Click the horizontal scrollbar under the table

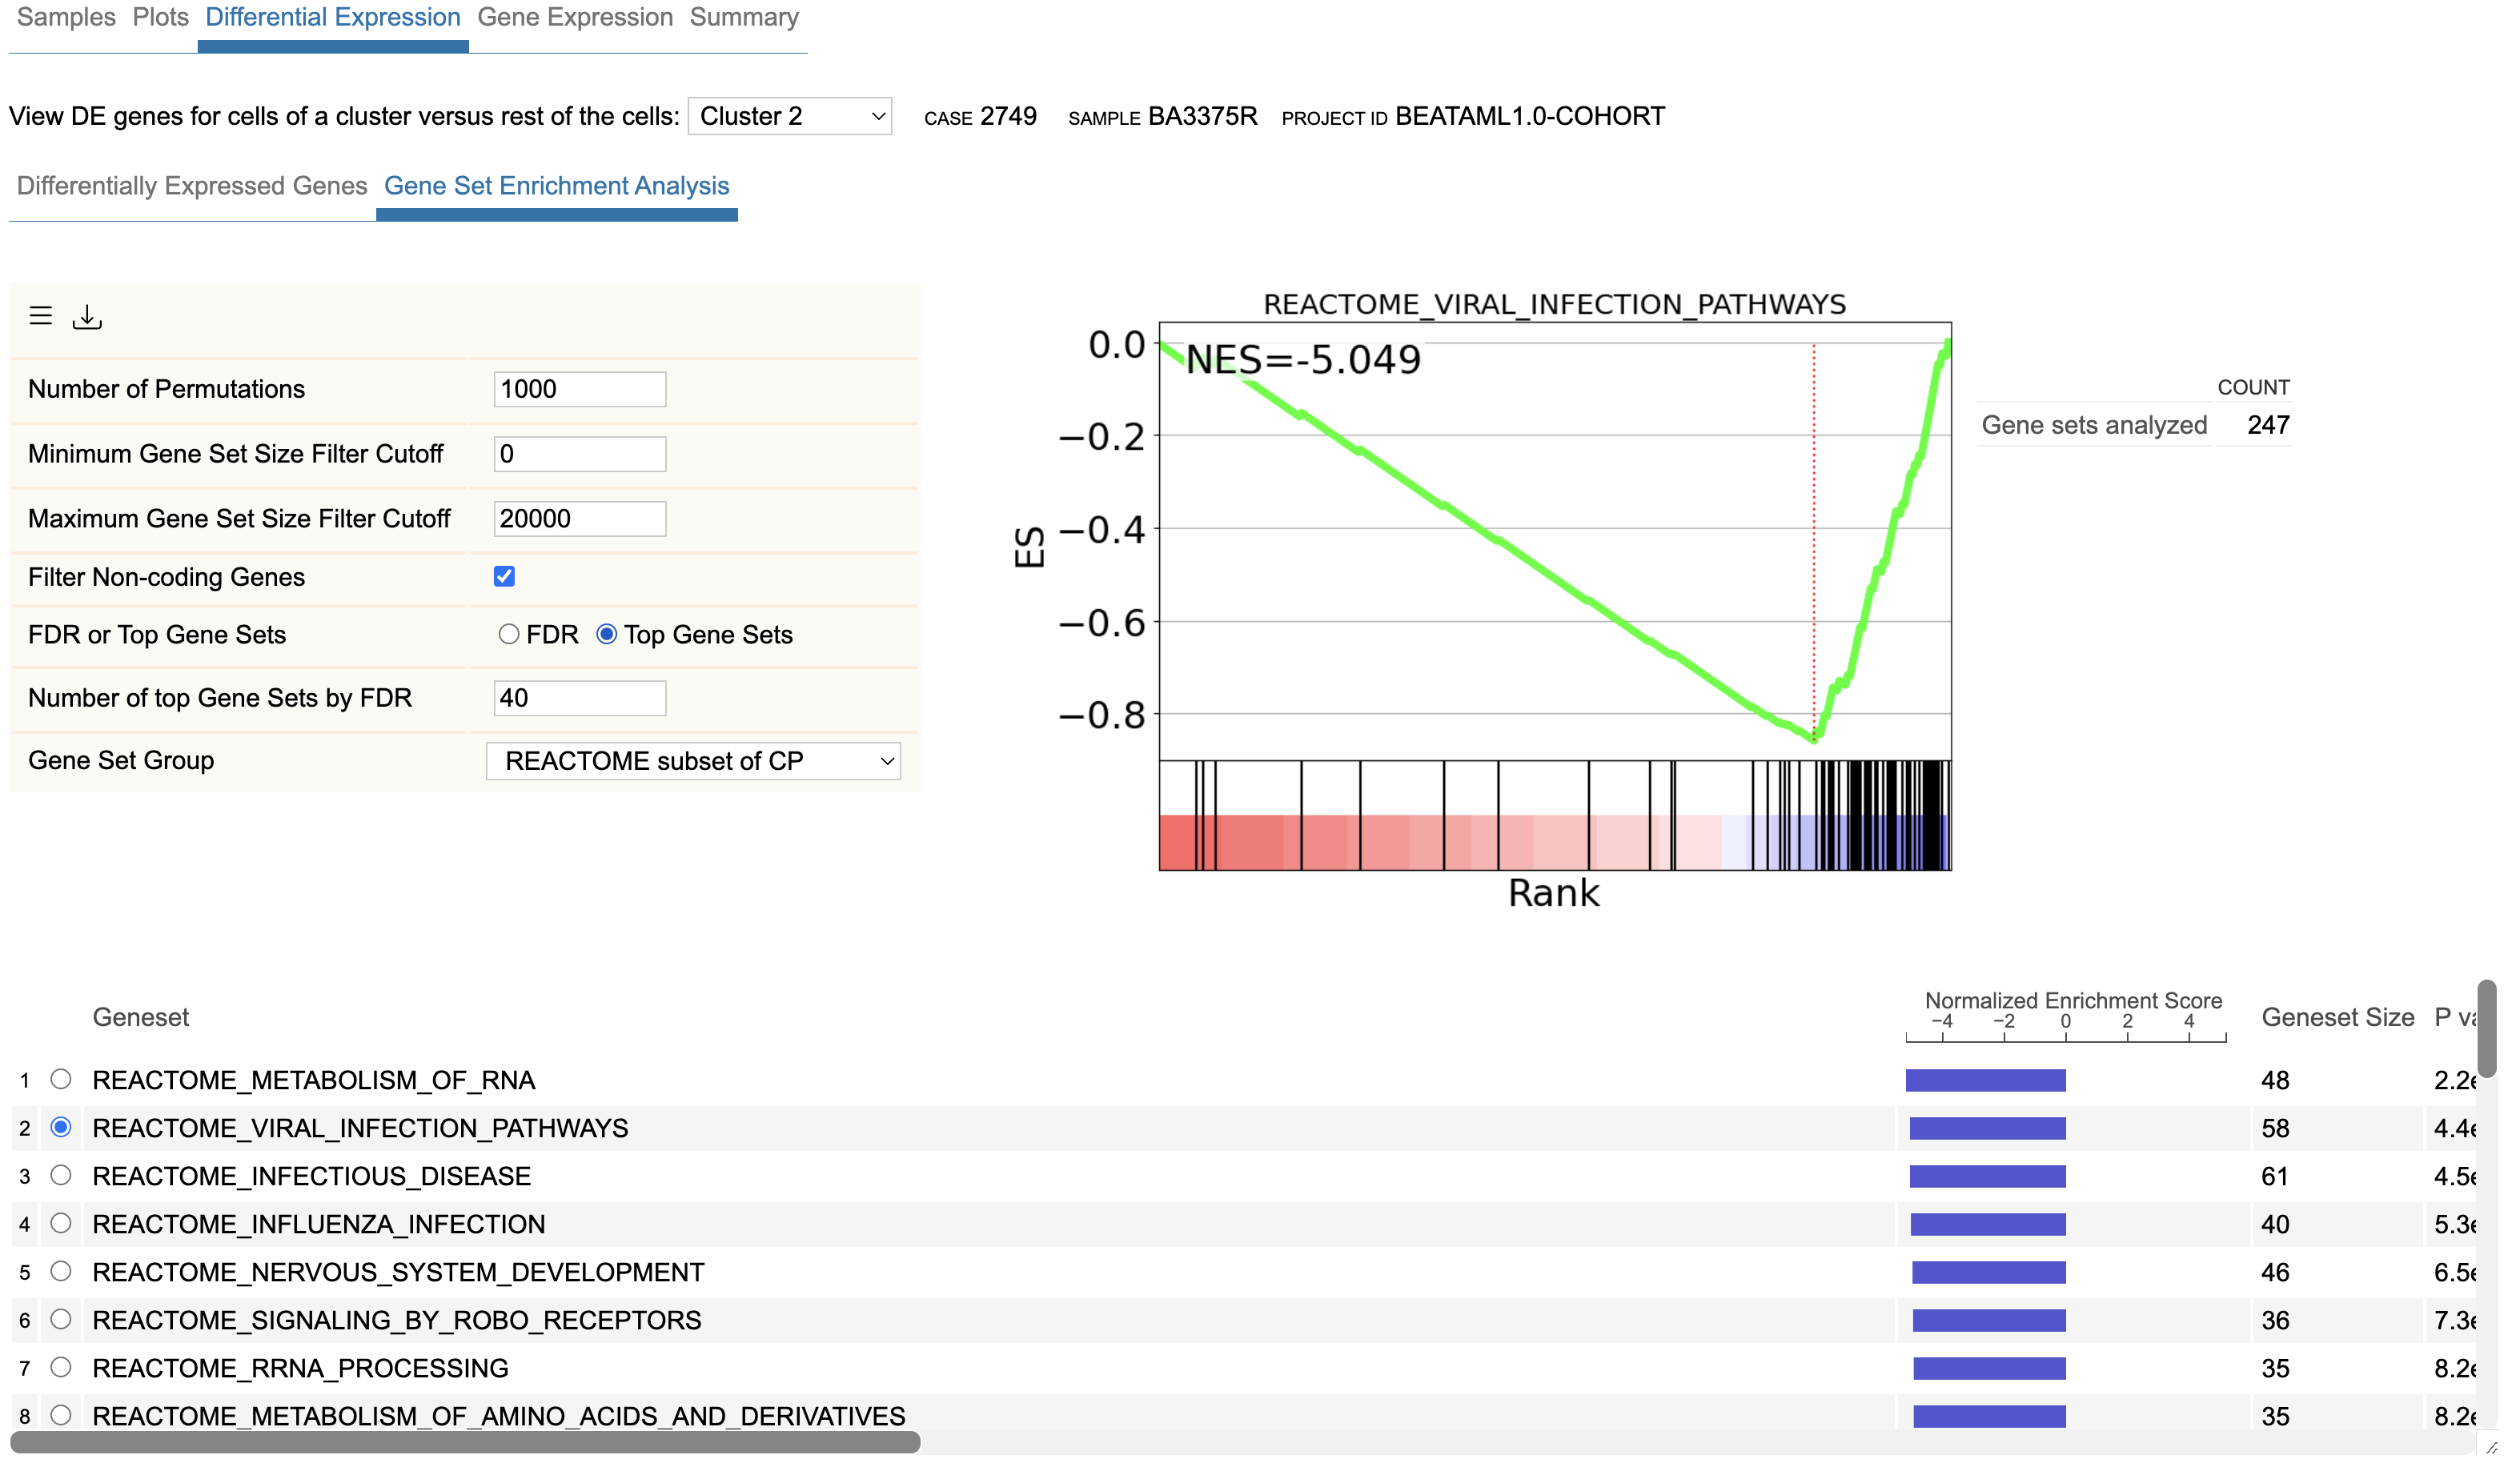465,1442
